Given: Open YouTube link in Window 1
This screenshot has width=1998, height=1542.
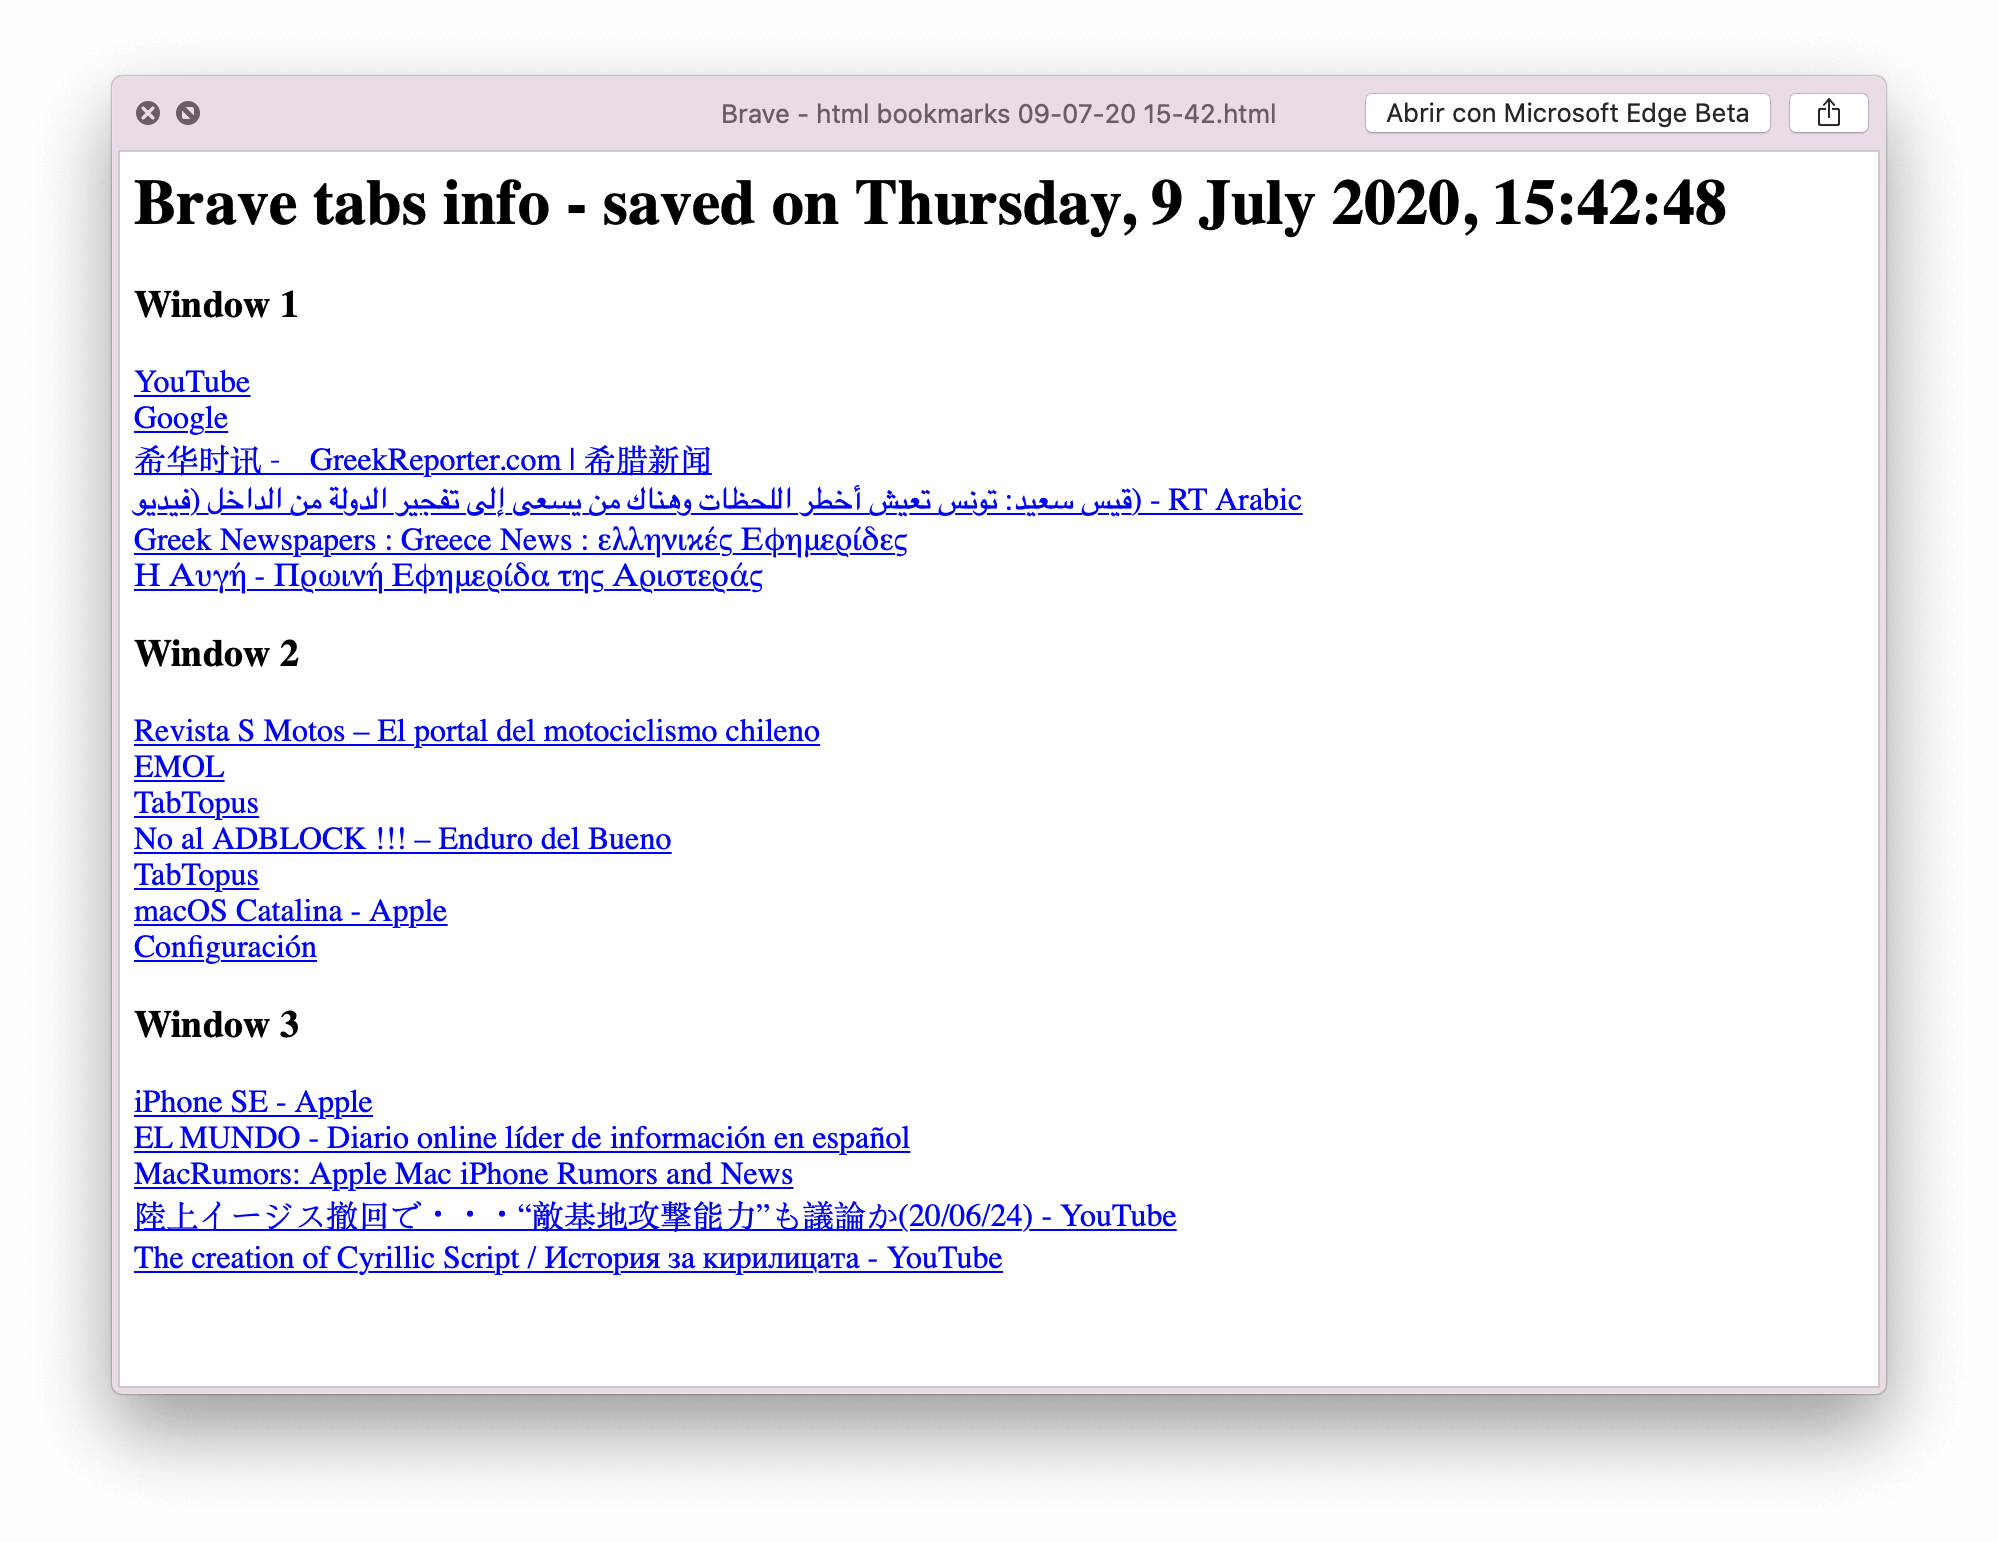Looking at the screenshot, I should coord(191,379).
